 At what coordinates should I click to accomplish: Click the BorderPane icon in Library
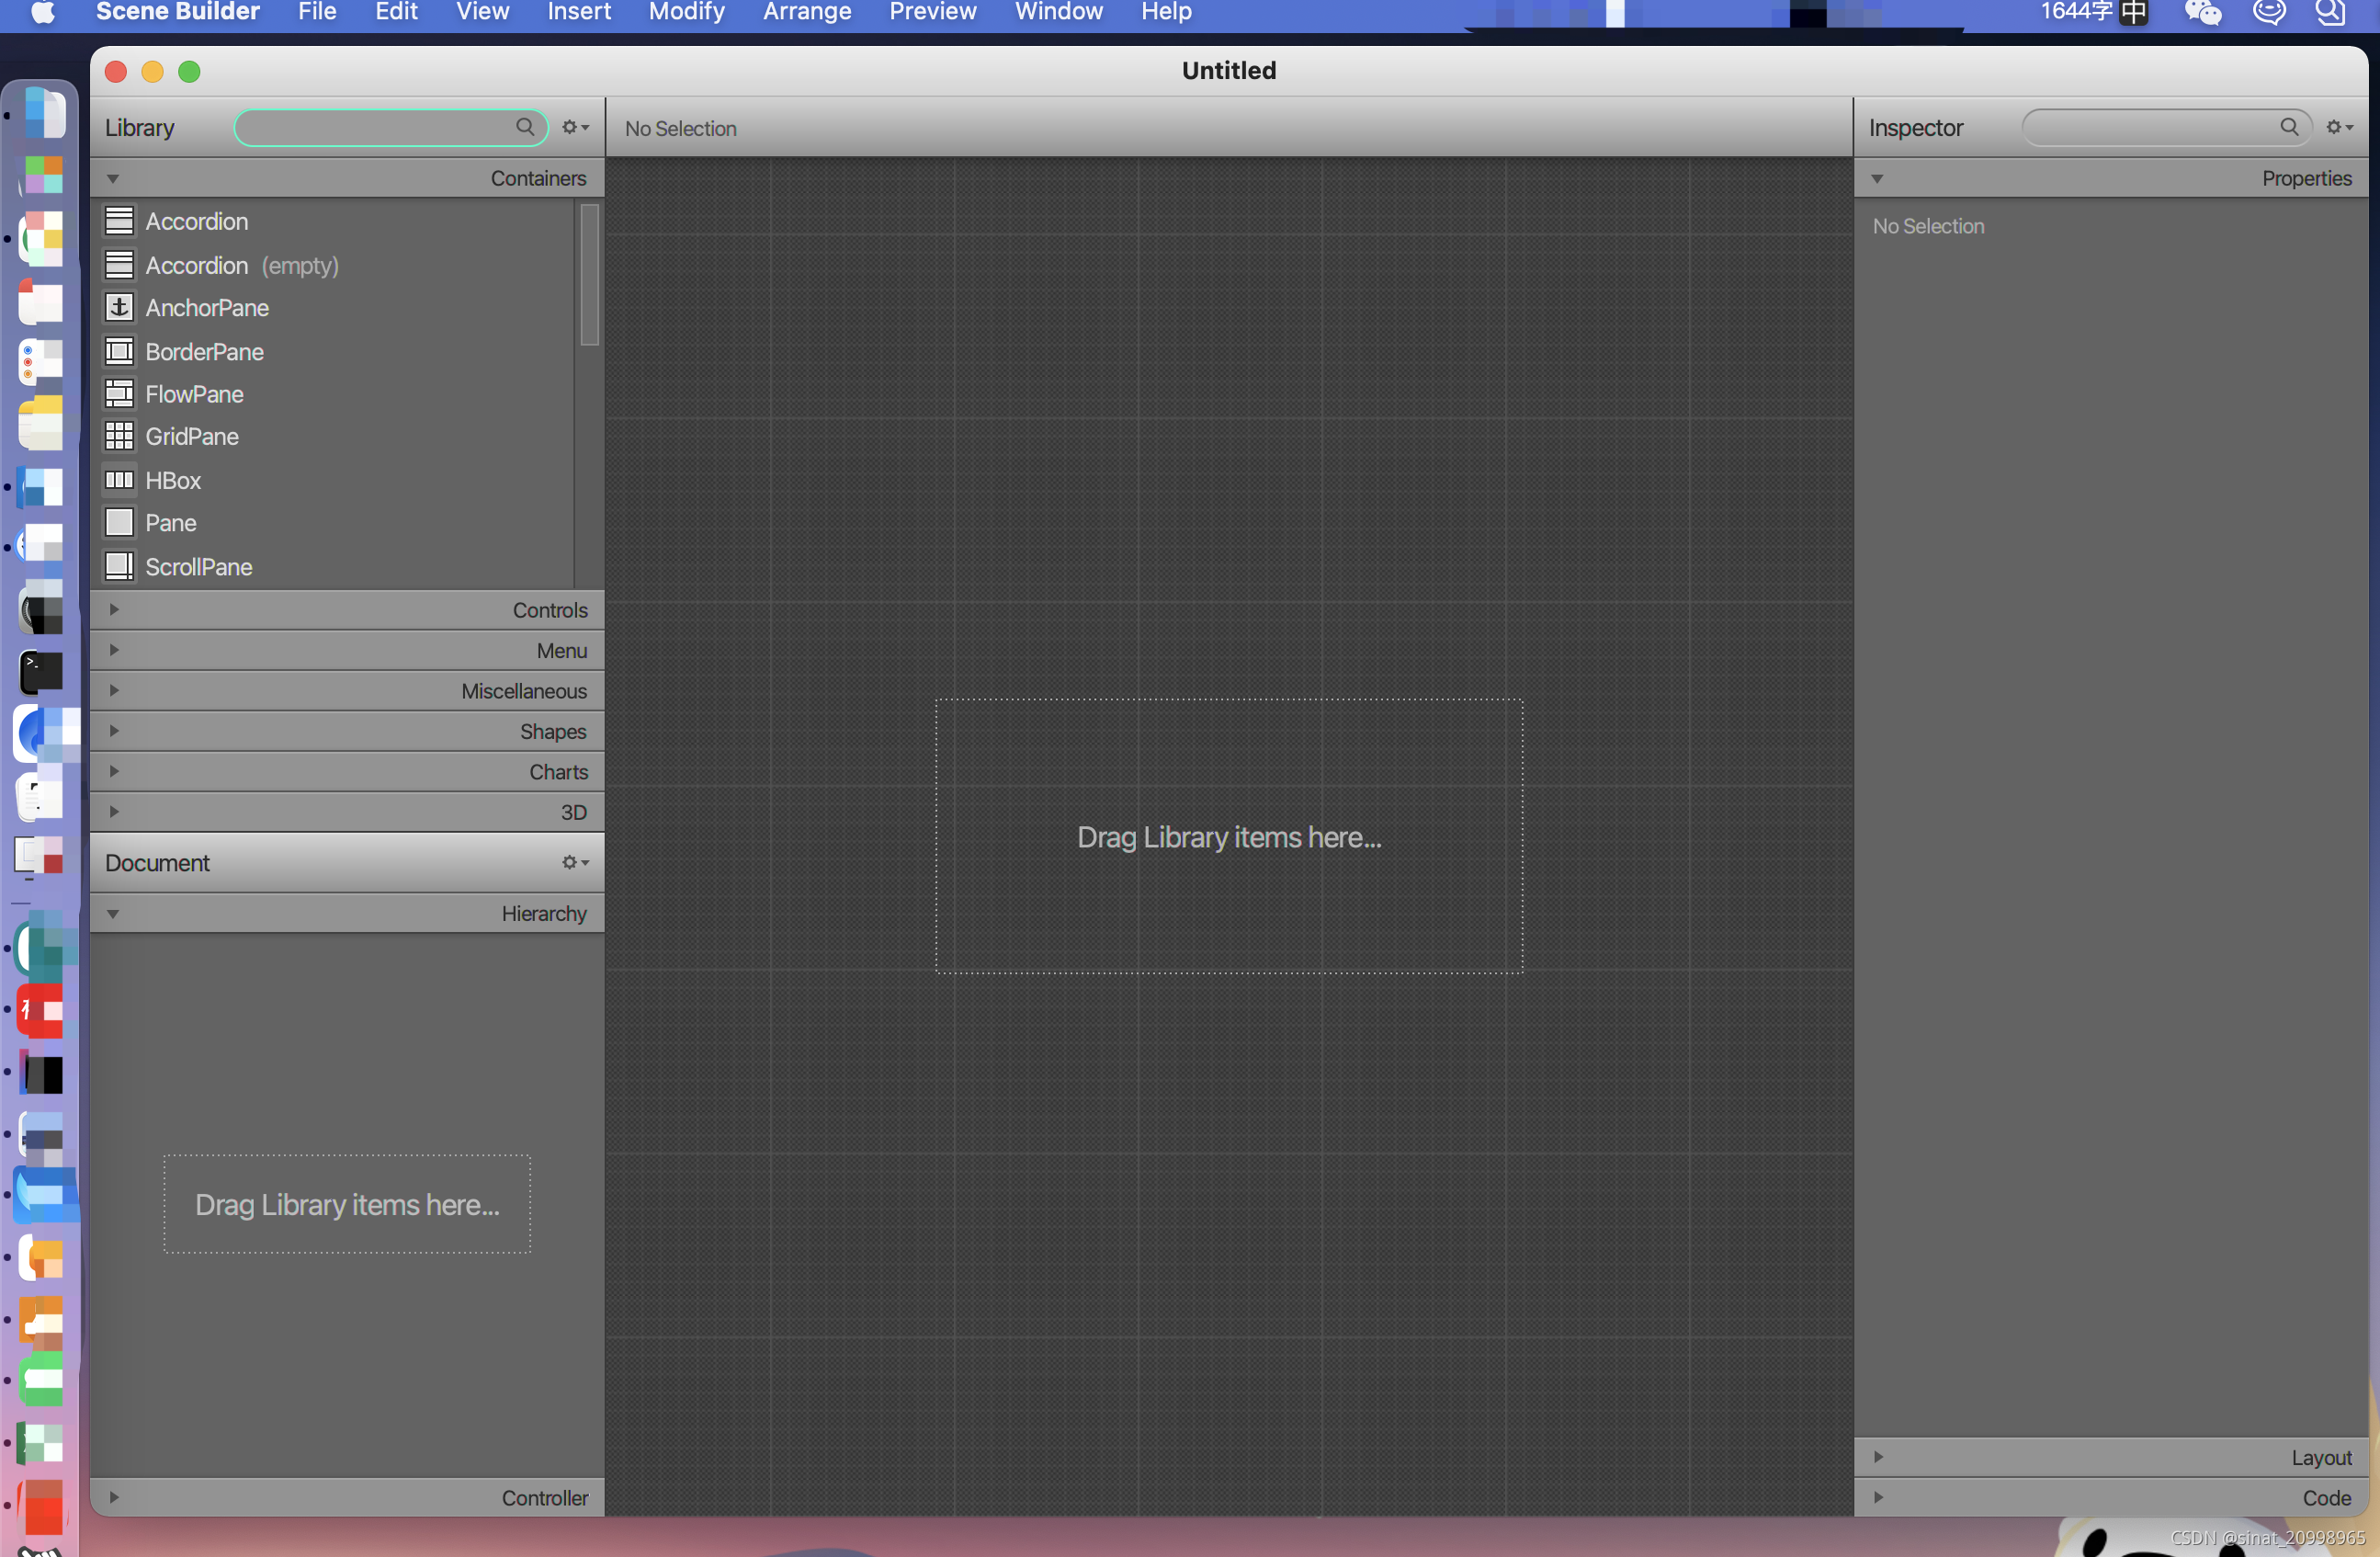(x=119, y=352)
